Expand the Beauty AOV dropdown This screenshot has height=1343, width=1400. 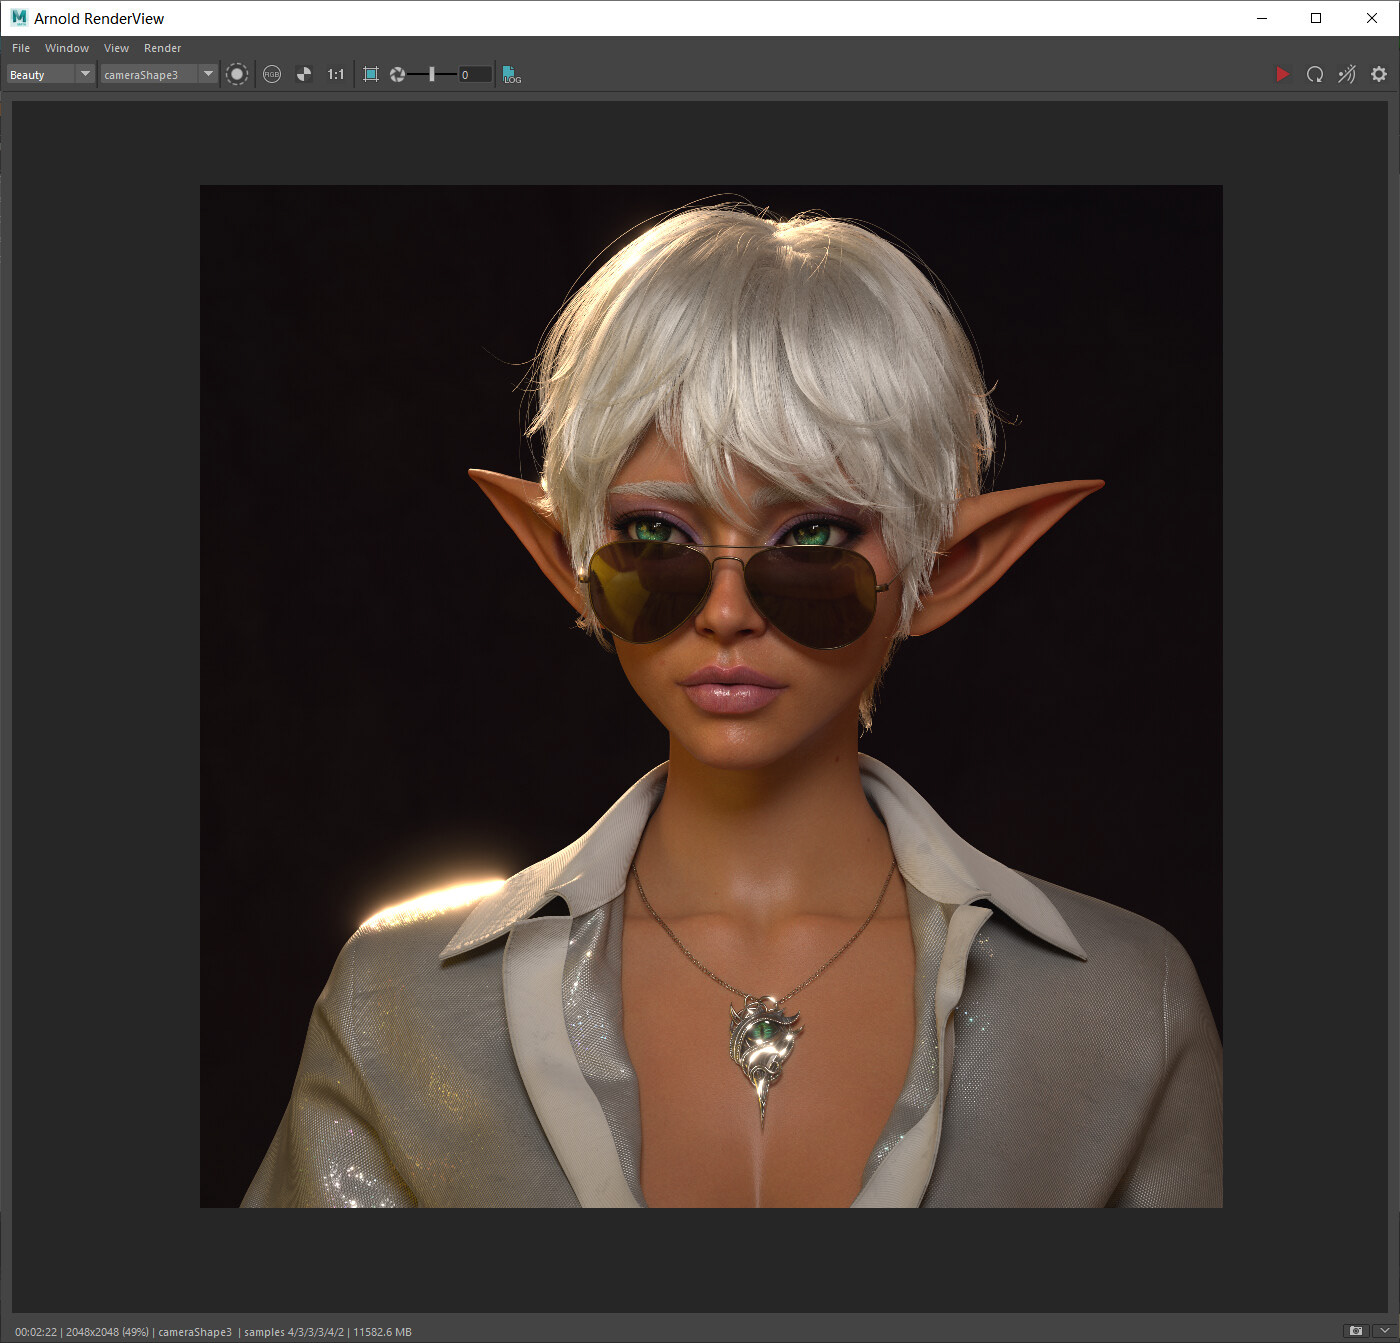(85, 74)
